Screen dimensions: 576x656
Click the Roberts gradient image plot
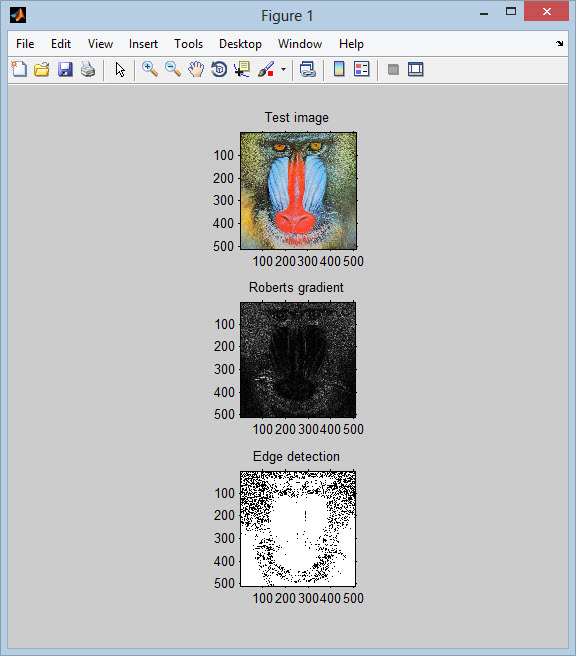[x=298, y=360]
